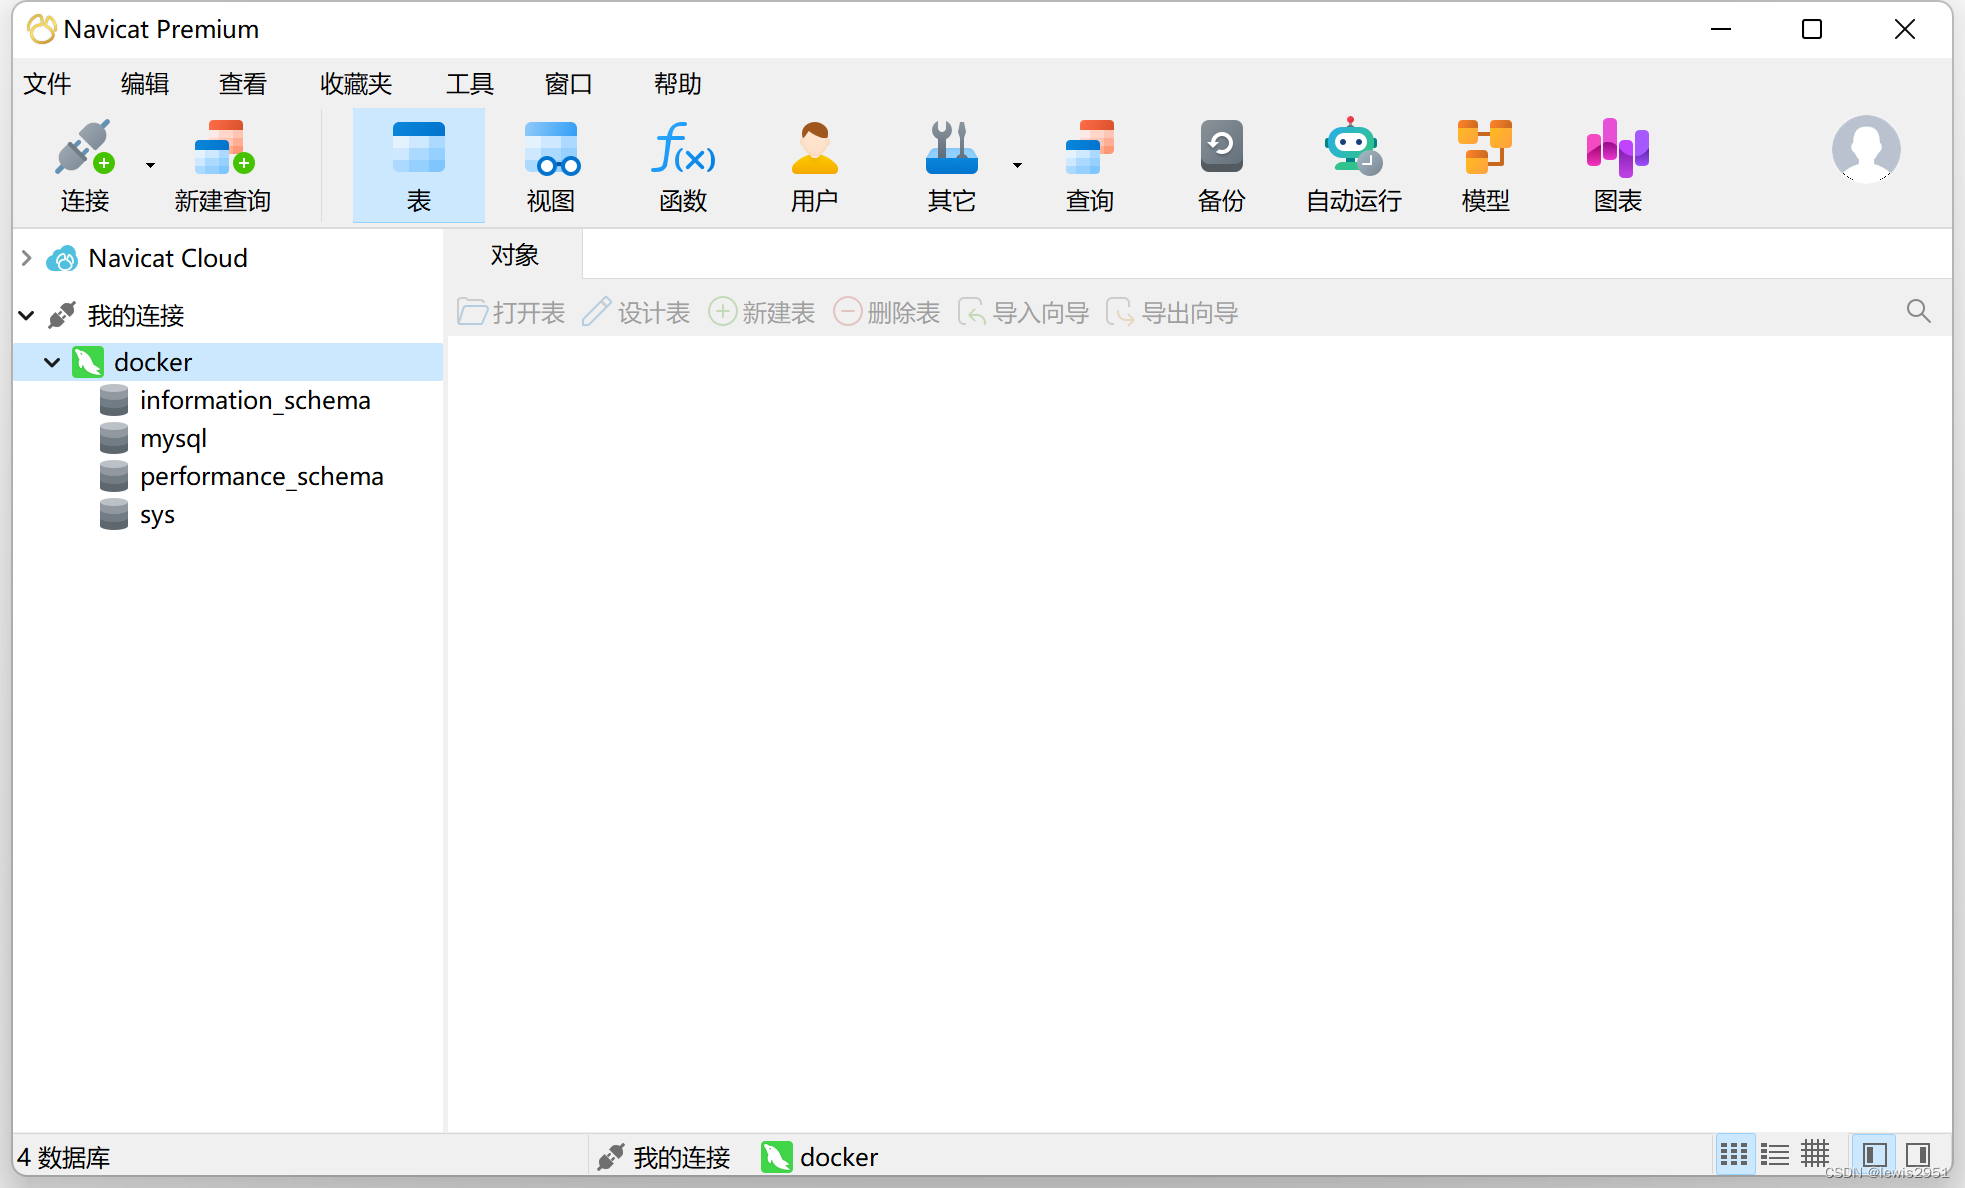
Task: Click the User (用户) toolbar icon
Action: 814,165
